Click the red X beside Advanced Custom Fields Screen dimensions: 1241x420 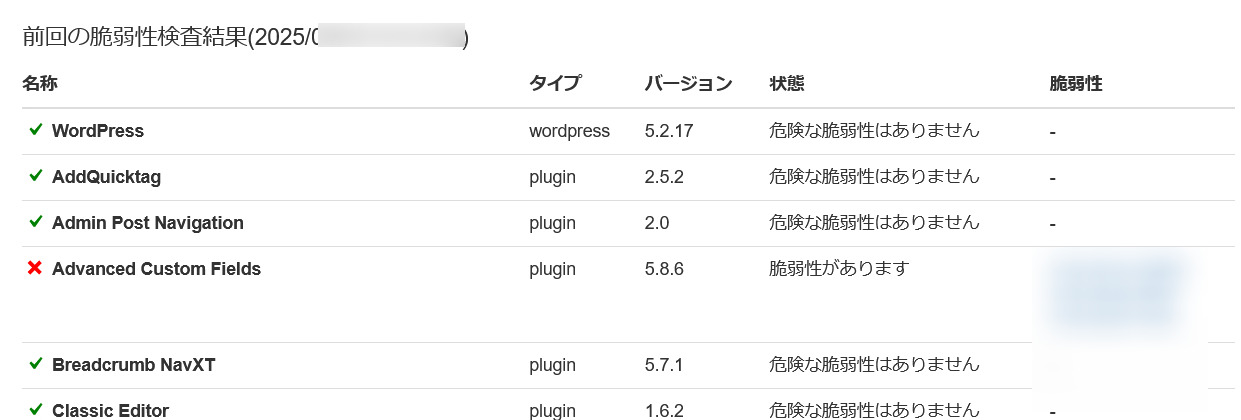click(x=35, y=268)
